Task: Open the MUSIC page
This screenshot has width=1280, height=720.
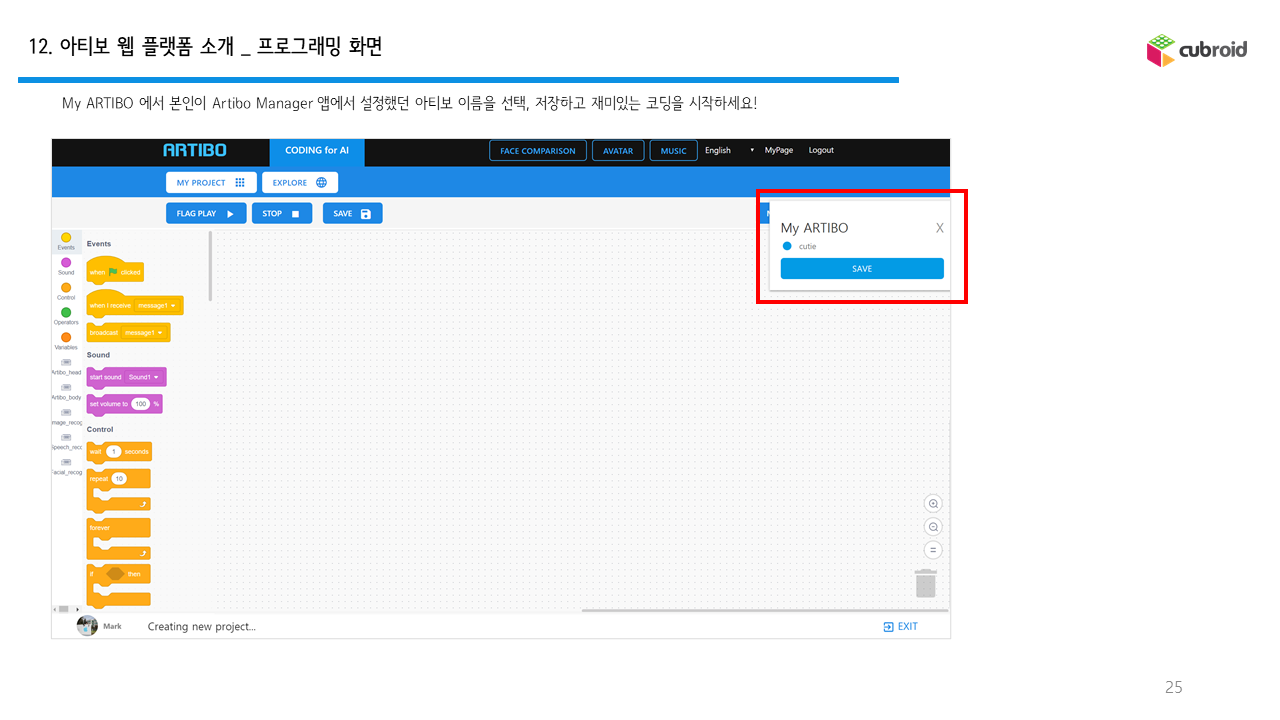Action: (x=674, y=151)
